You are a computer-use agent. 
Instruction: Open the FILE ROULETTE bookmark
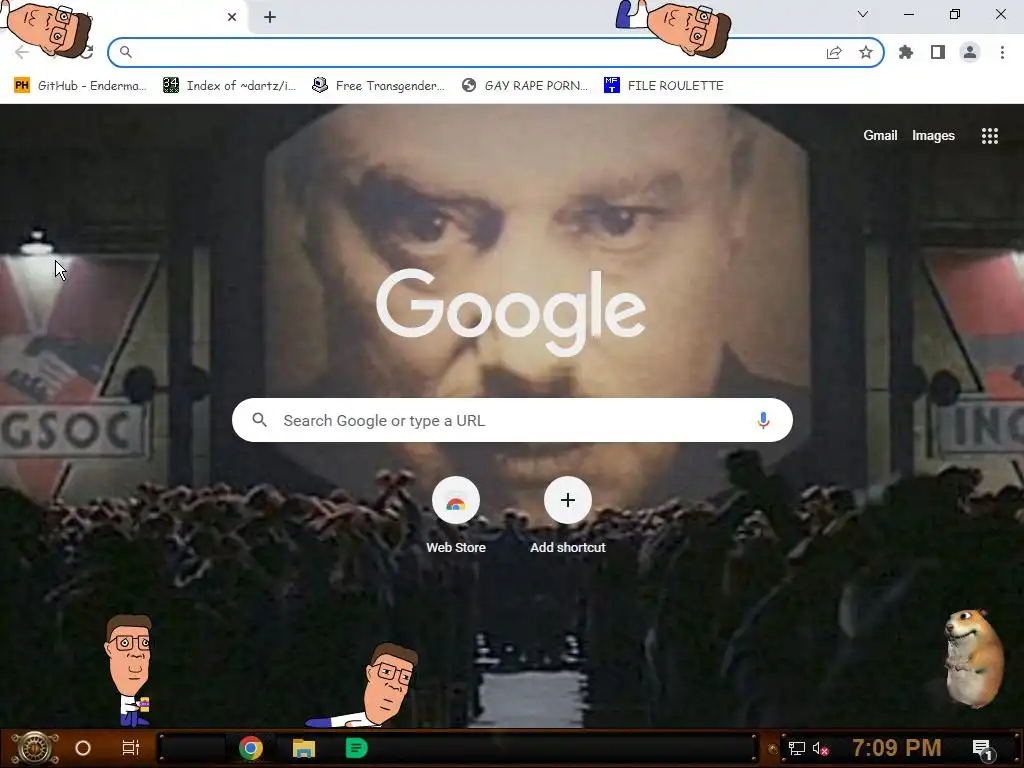point(664,86)
